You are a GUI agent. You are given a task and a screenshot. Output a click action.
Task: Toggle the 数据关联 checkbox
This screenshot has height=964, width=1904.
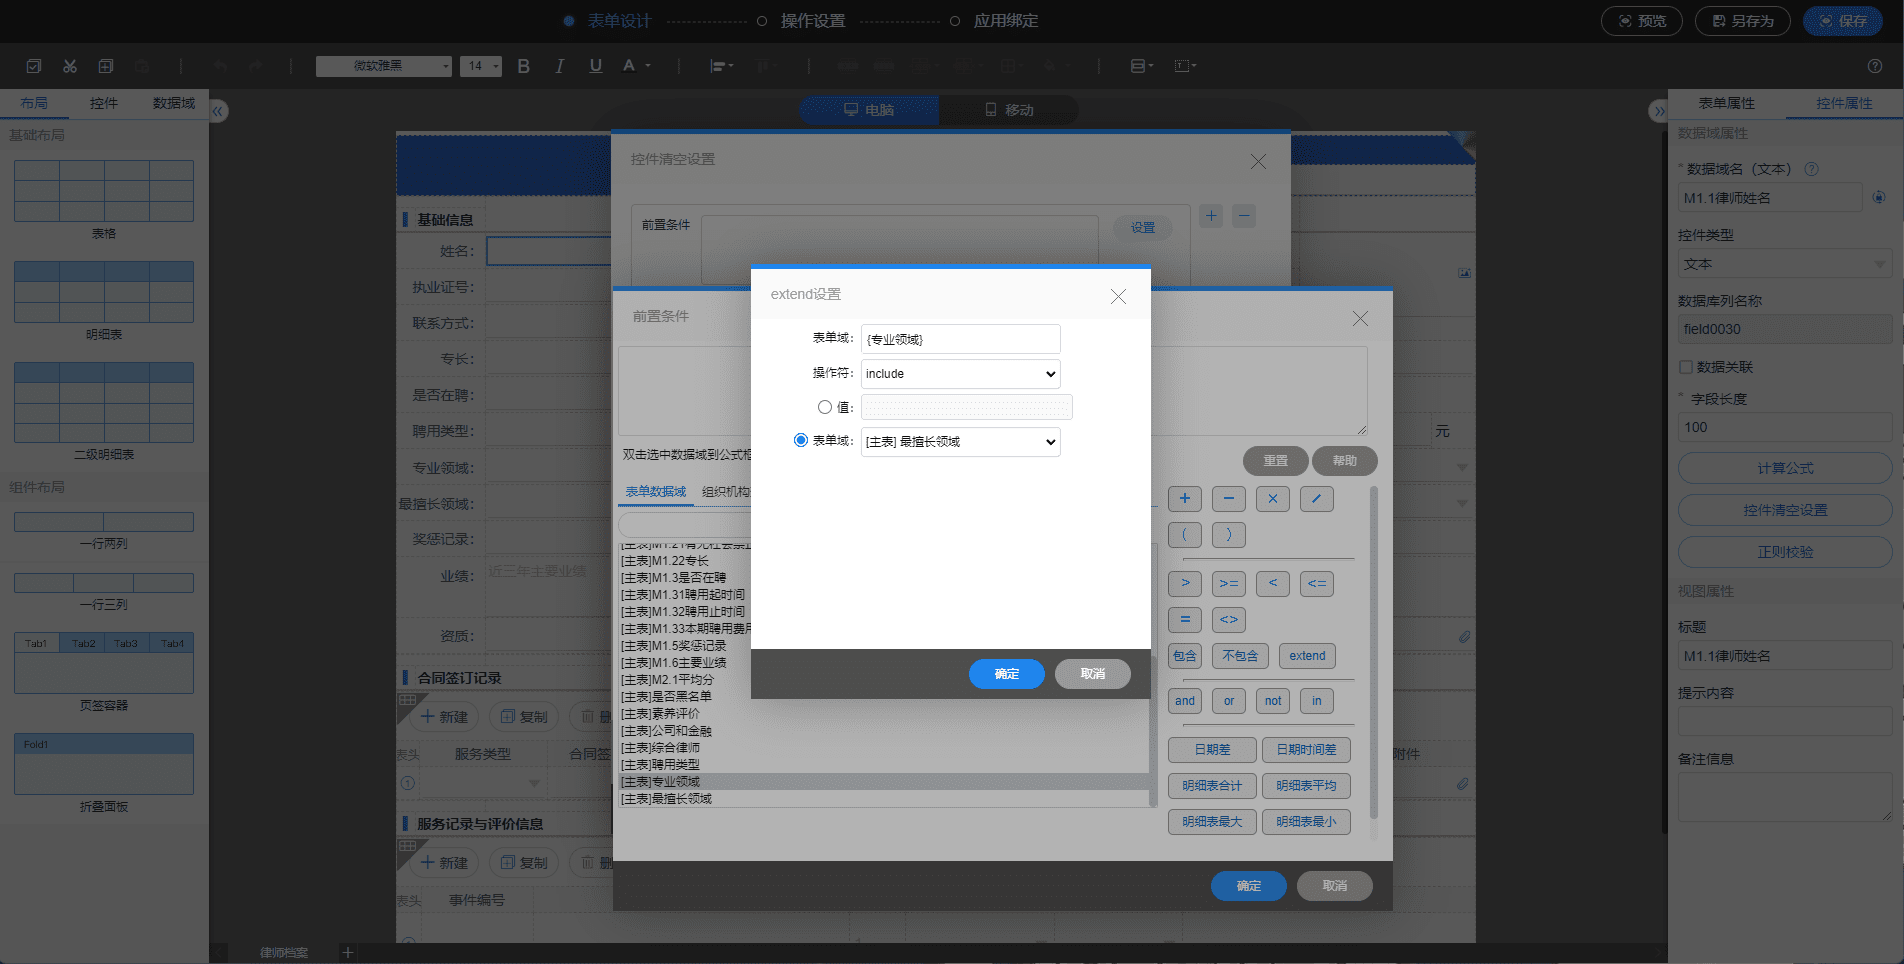click(1685, 367)
